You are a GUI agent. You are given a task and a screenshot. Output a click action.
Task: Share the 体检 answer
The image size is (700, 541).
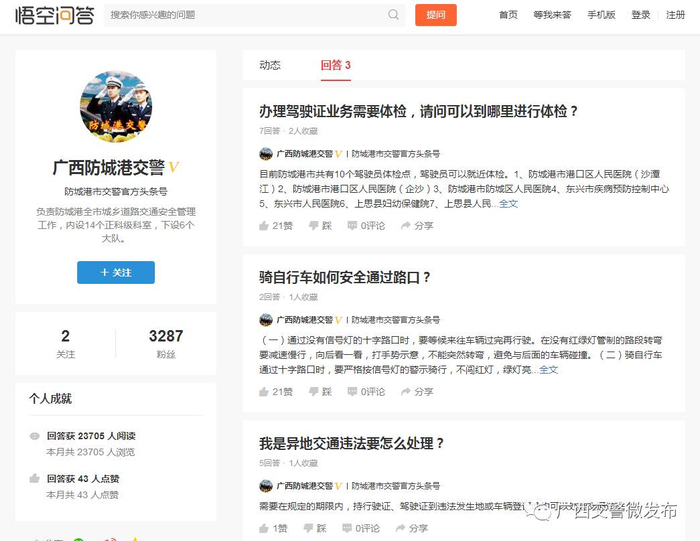(x=417, y=226)
